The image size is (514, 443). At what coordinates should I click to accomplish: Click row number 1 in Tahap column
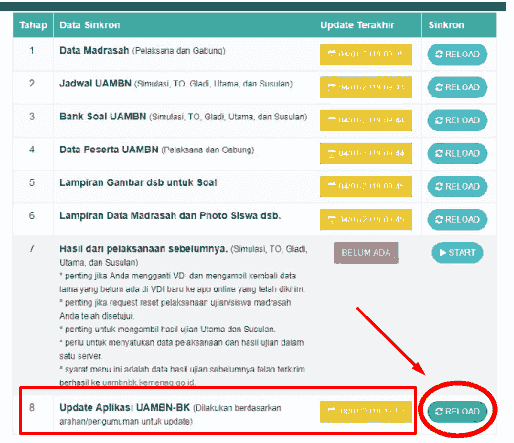(x=32, y=50)
